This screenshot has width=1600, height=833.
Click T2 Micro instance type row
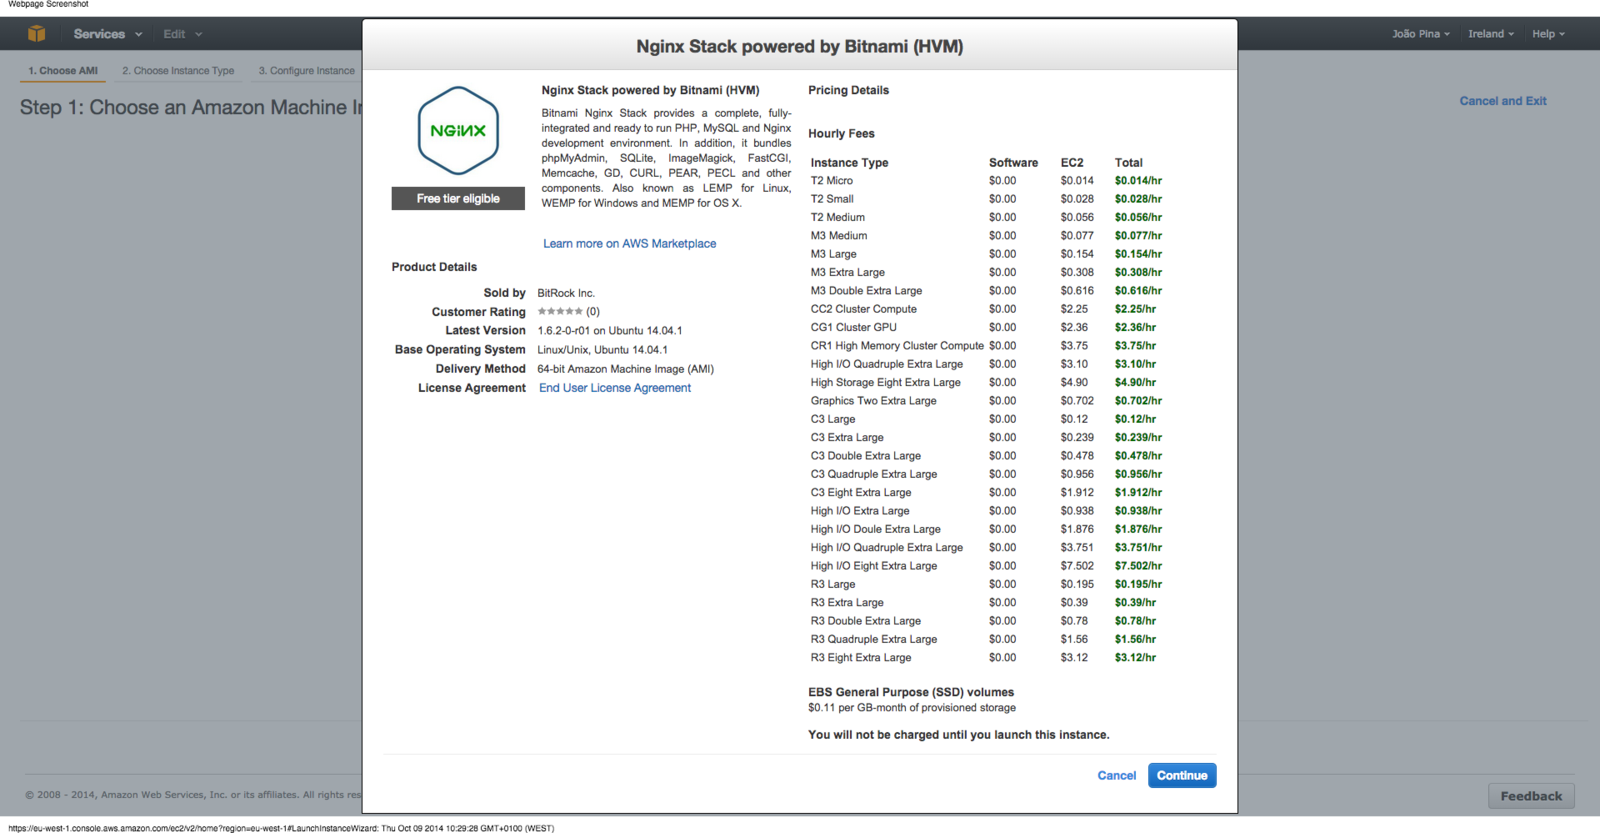[x=986, y=181]
